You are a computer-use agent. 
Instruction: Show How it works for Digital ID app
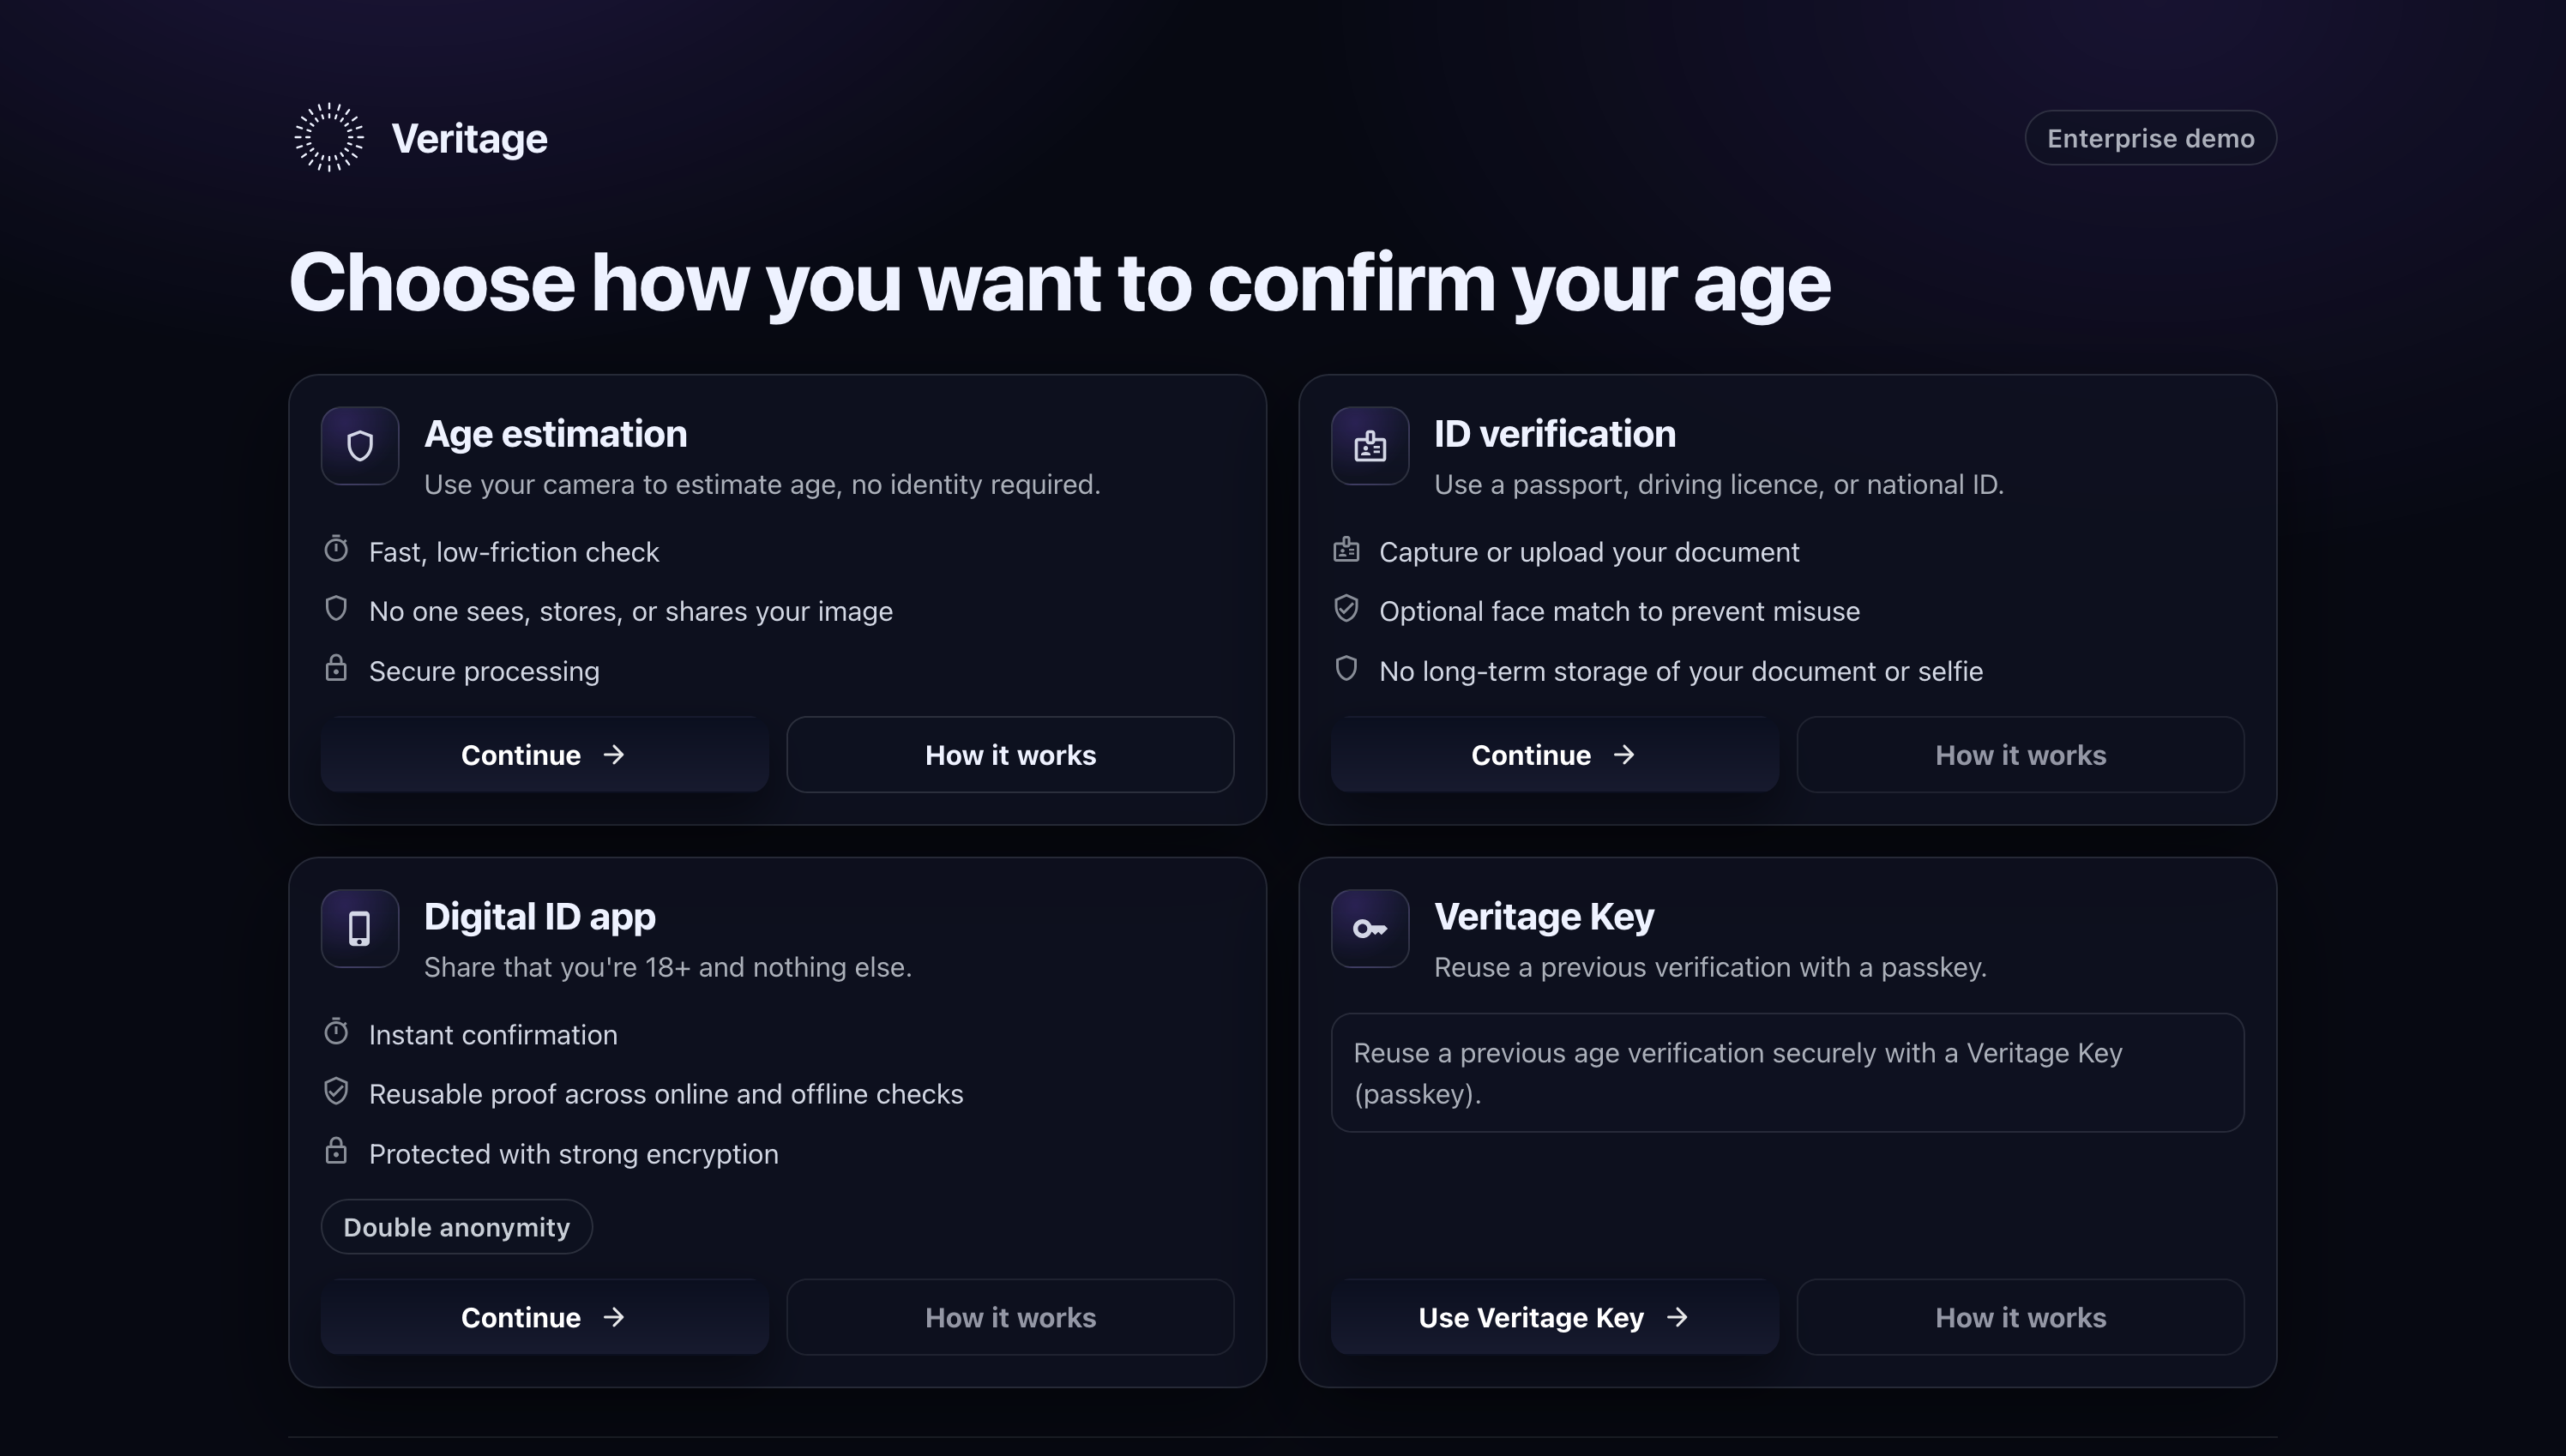[1010, 1318]
